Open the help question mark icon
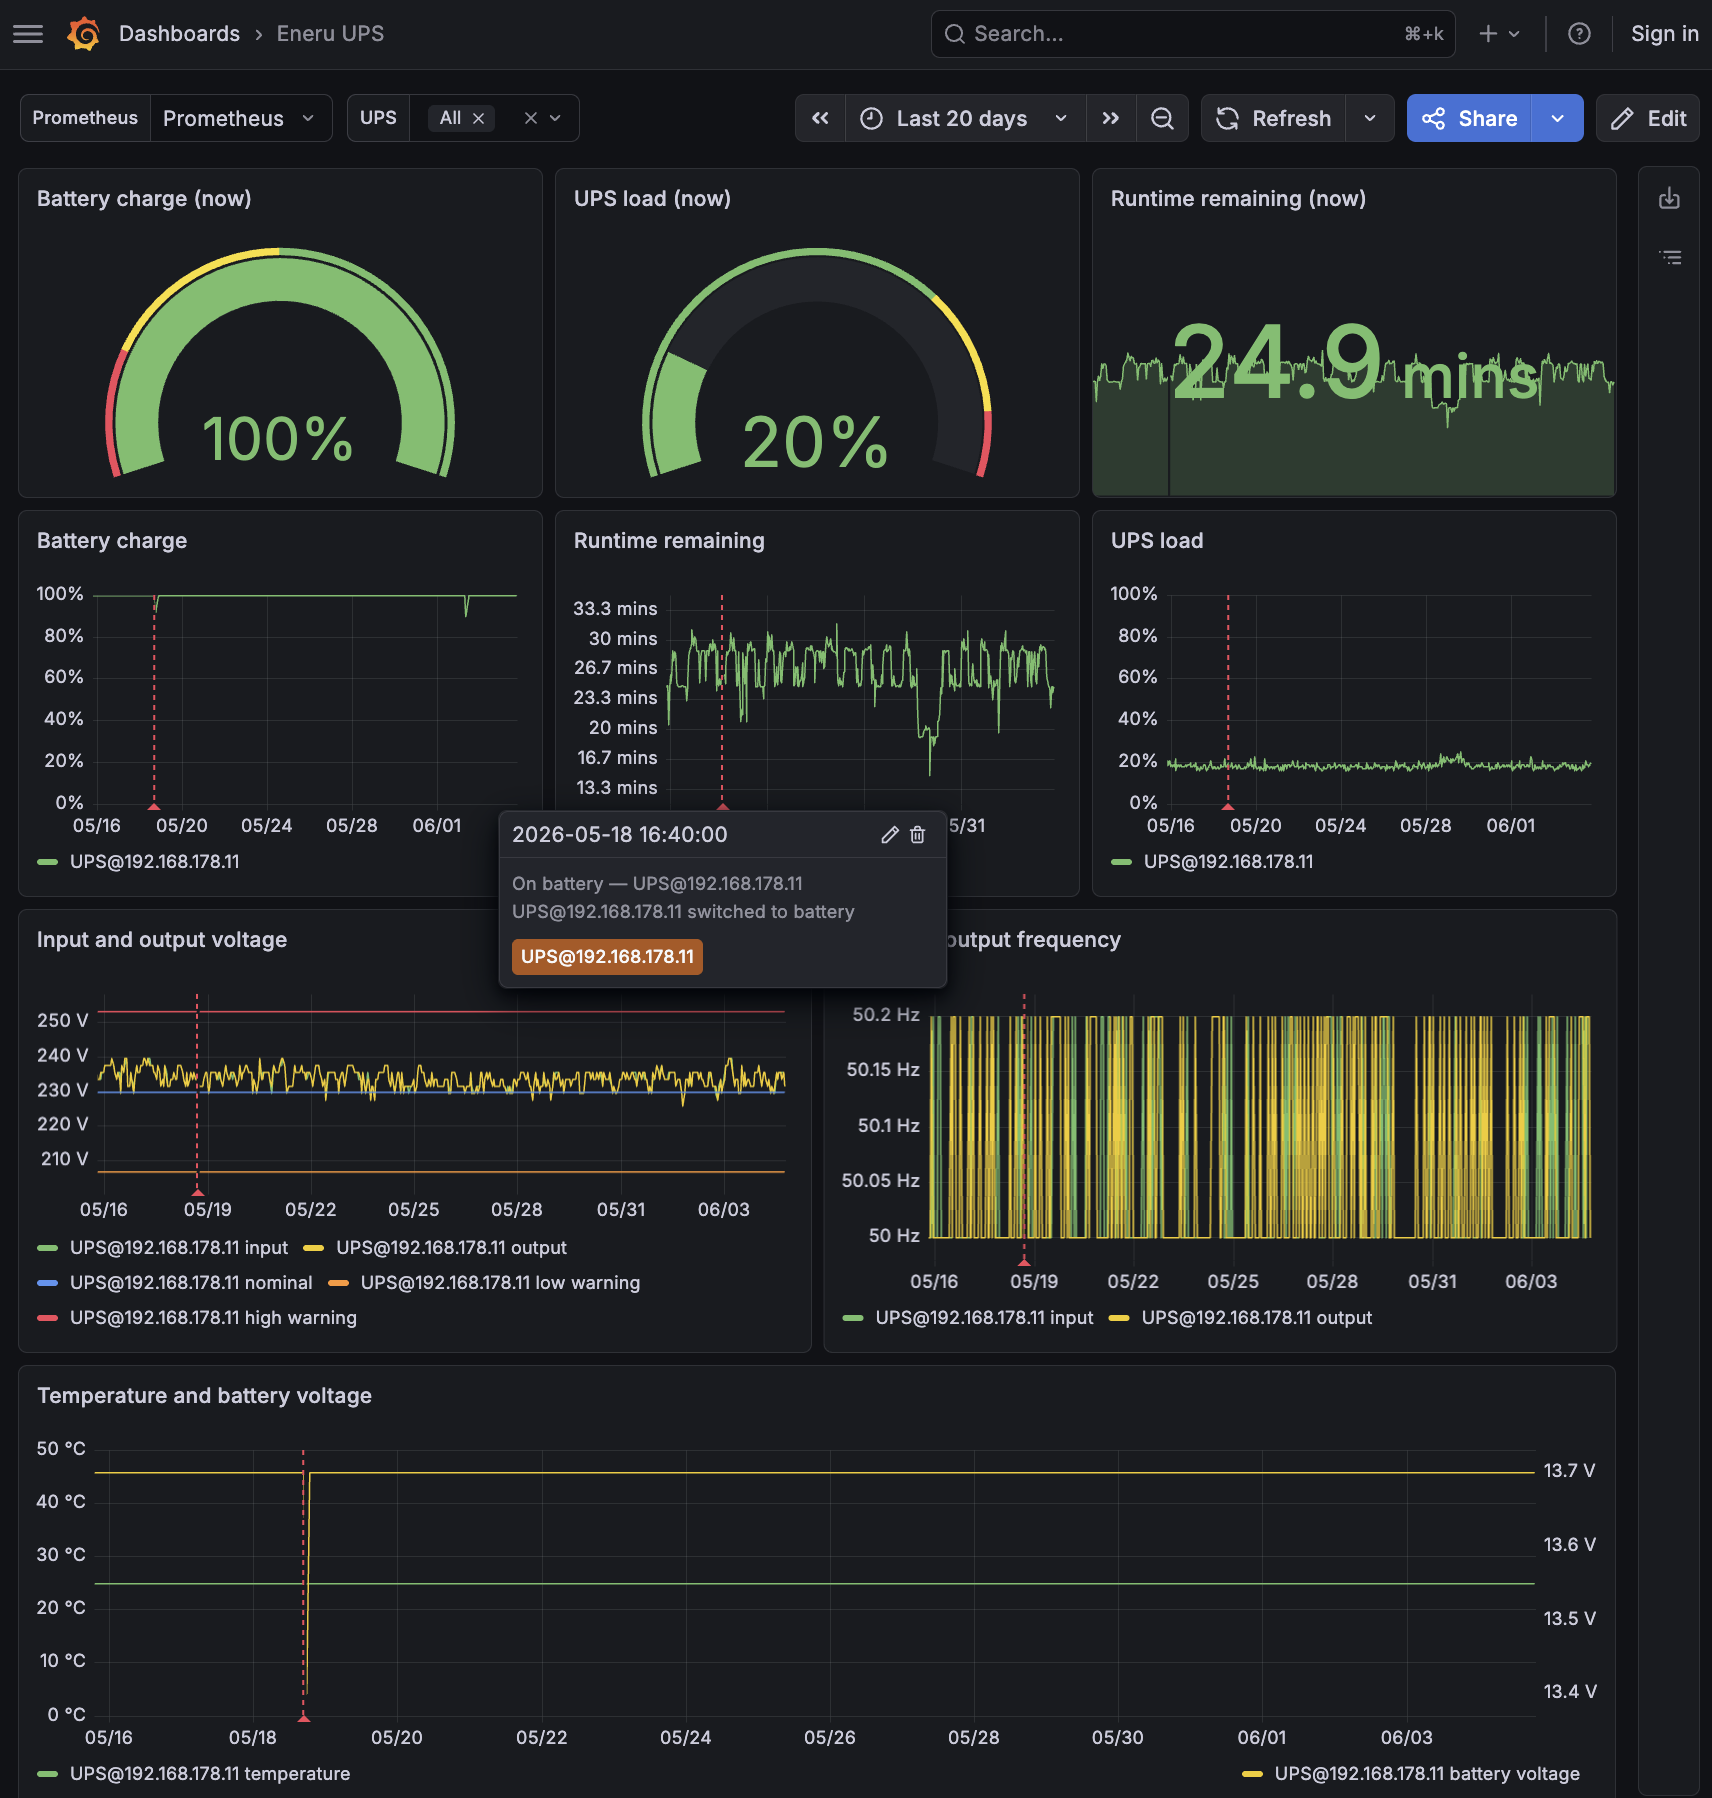The width and height of the screenshot is (1712, 1798). (x=1579, y=34)
